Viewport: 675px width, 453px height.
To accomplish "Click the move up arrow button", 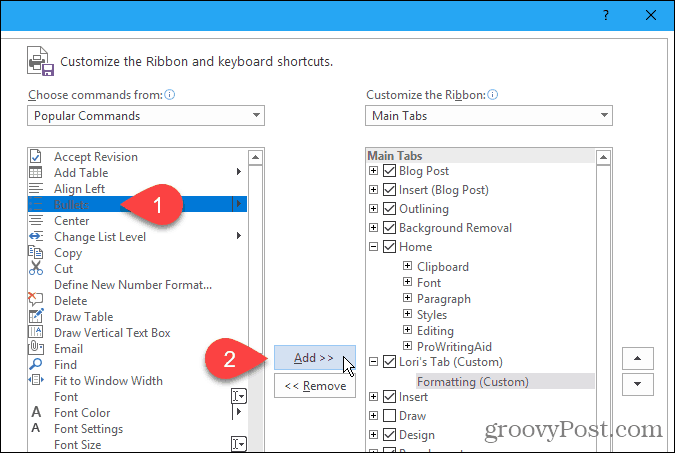I will pyautogui.click(x=638, y=358).
